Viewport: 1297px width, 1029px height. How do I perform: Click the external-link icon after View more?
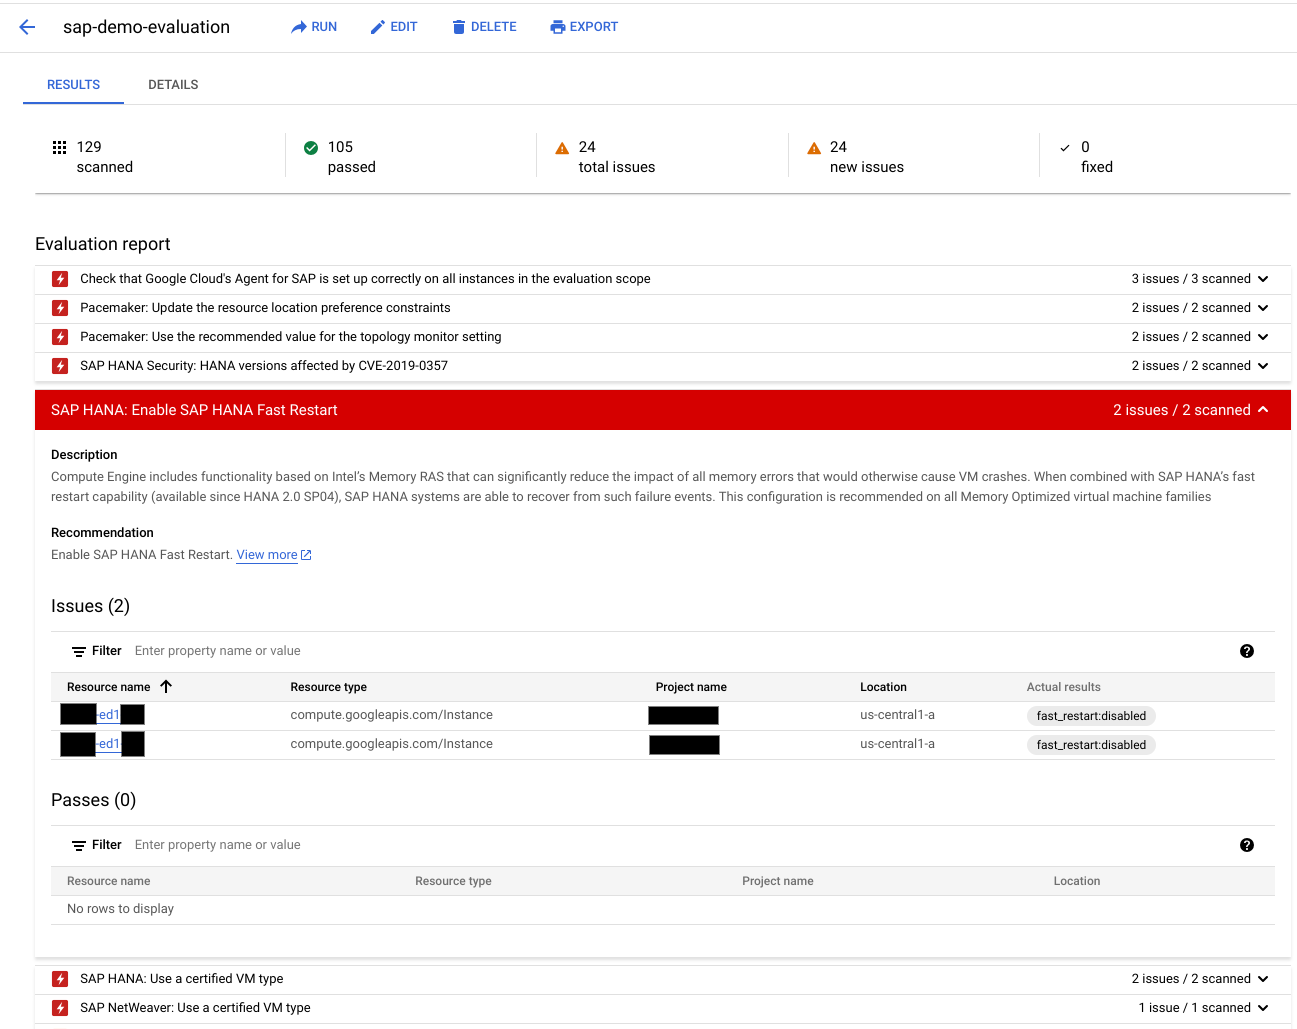pos(306,555)
